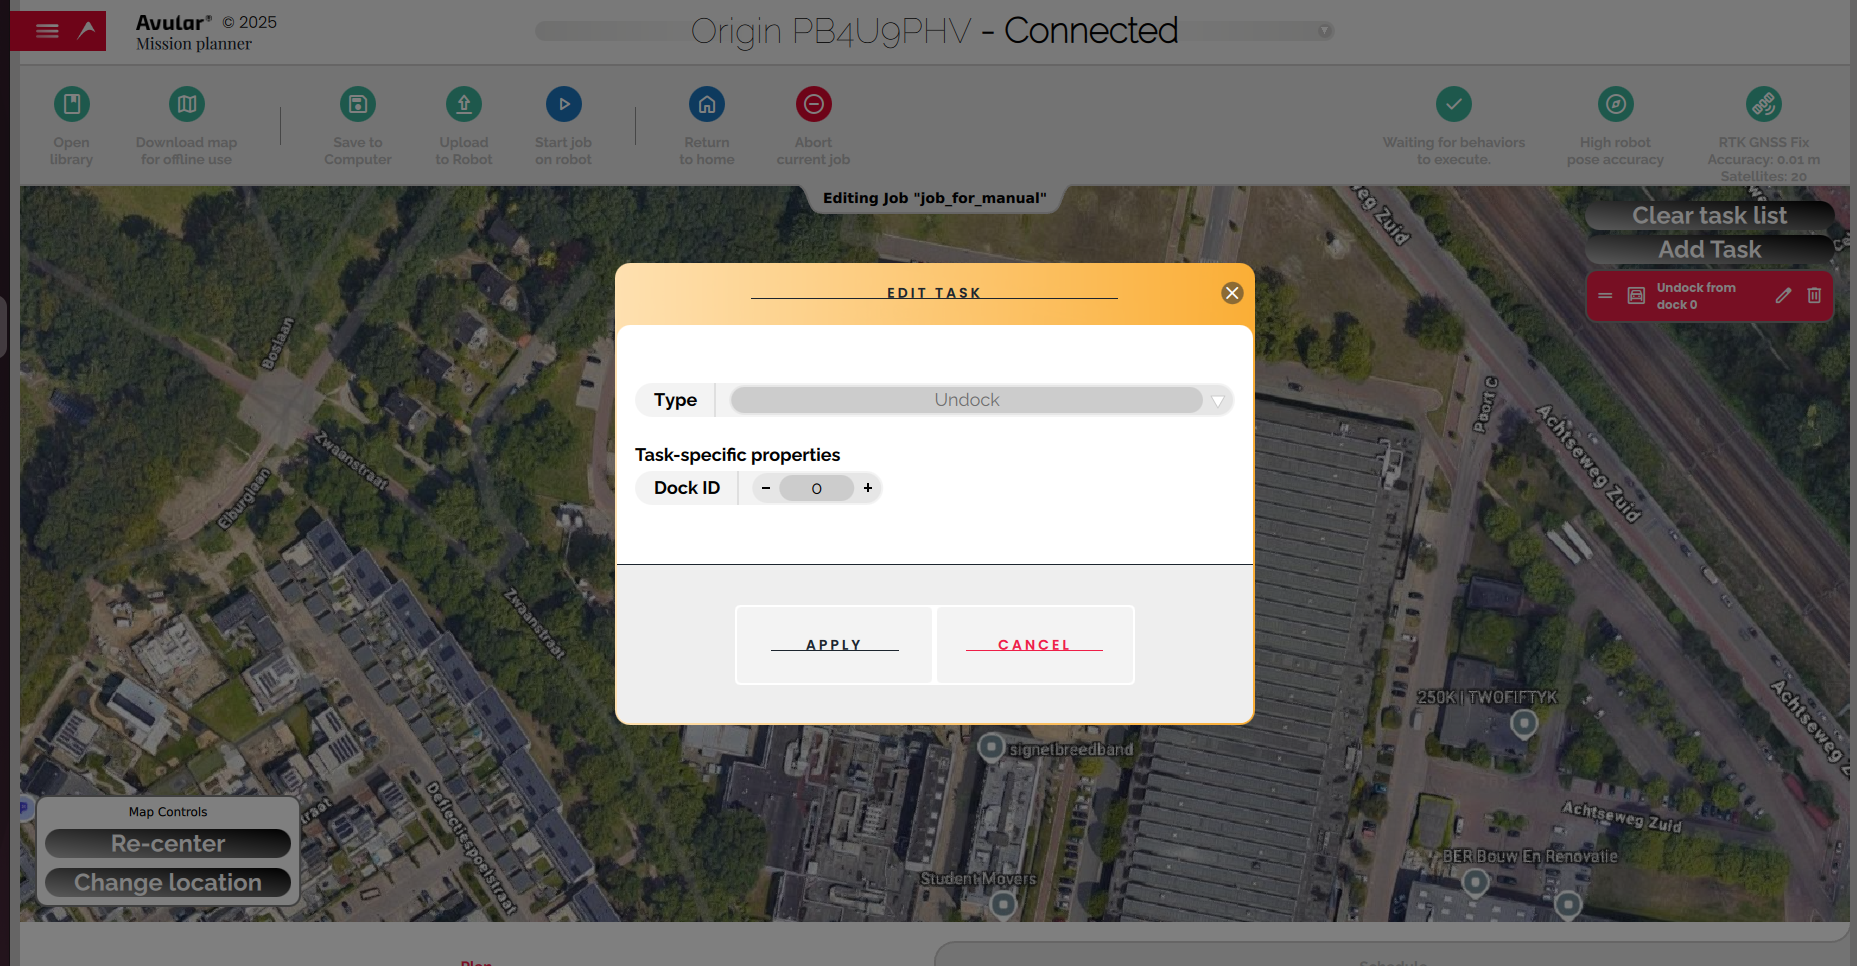Click the Upload to Robot icon

(x=463, y=104)
